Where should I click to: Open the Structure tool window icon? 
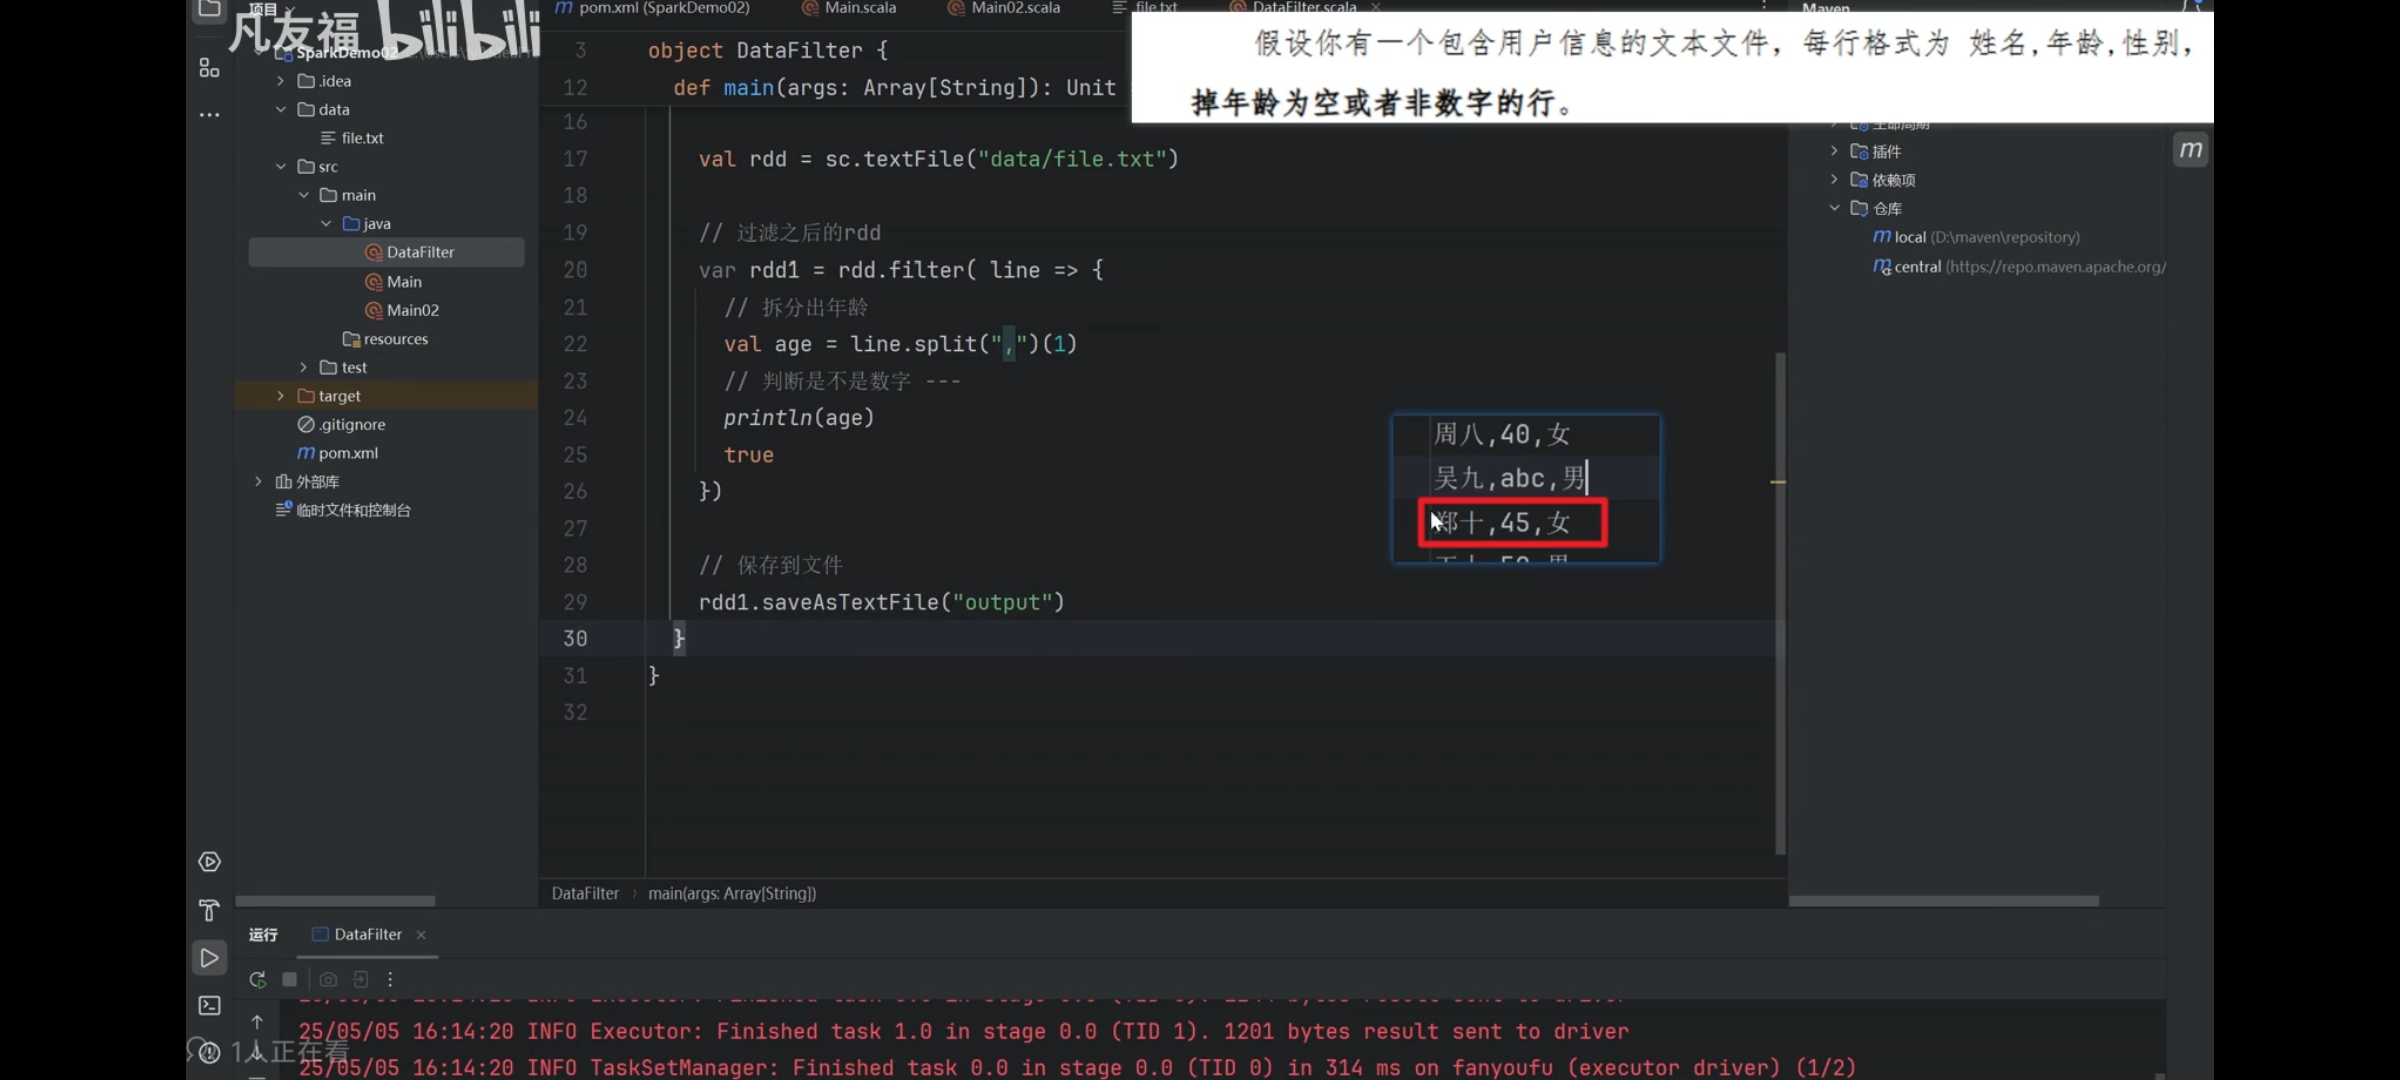[209, 68]
